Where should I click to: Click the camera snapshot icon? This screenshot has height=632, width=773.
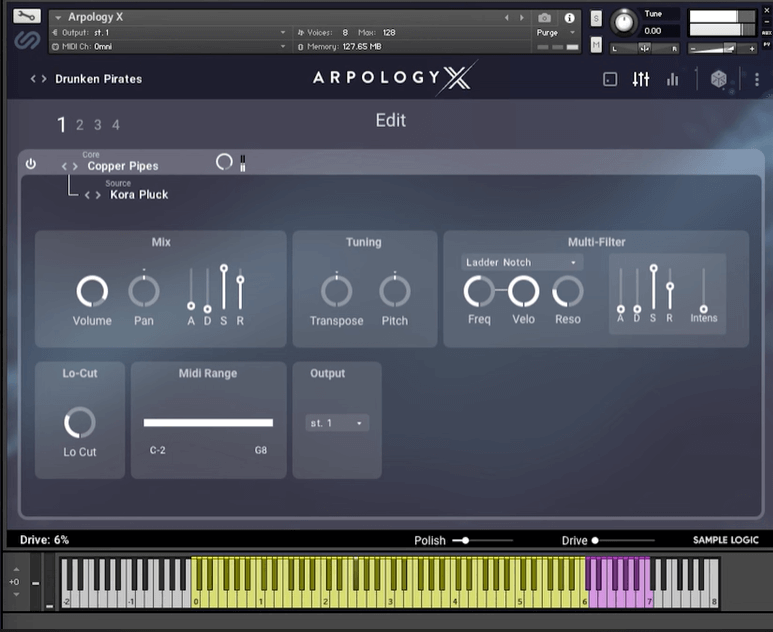(x=545, y=18)
